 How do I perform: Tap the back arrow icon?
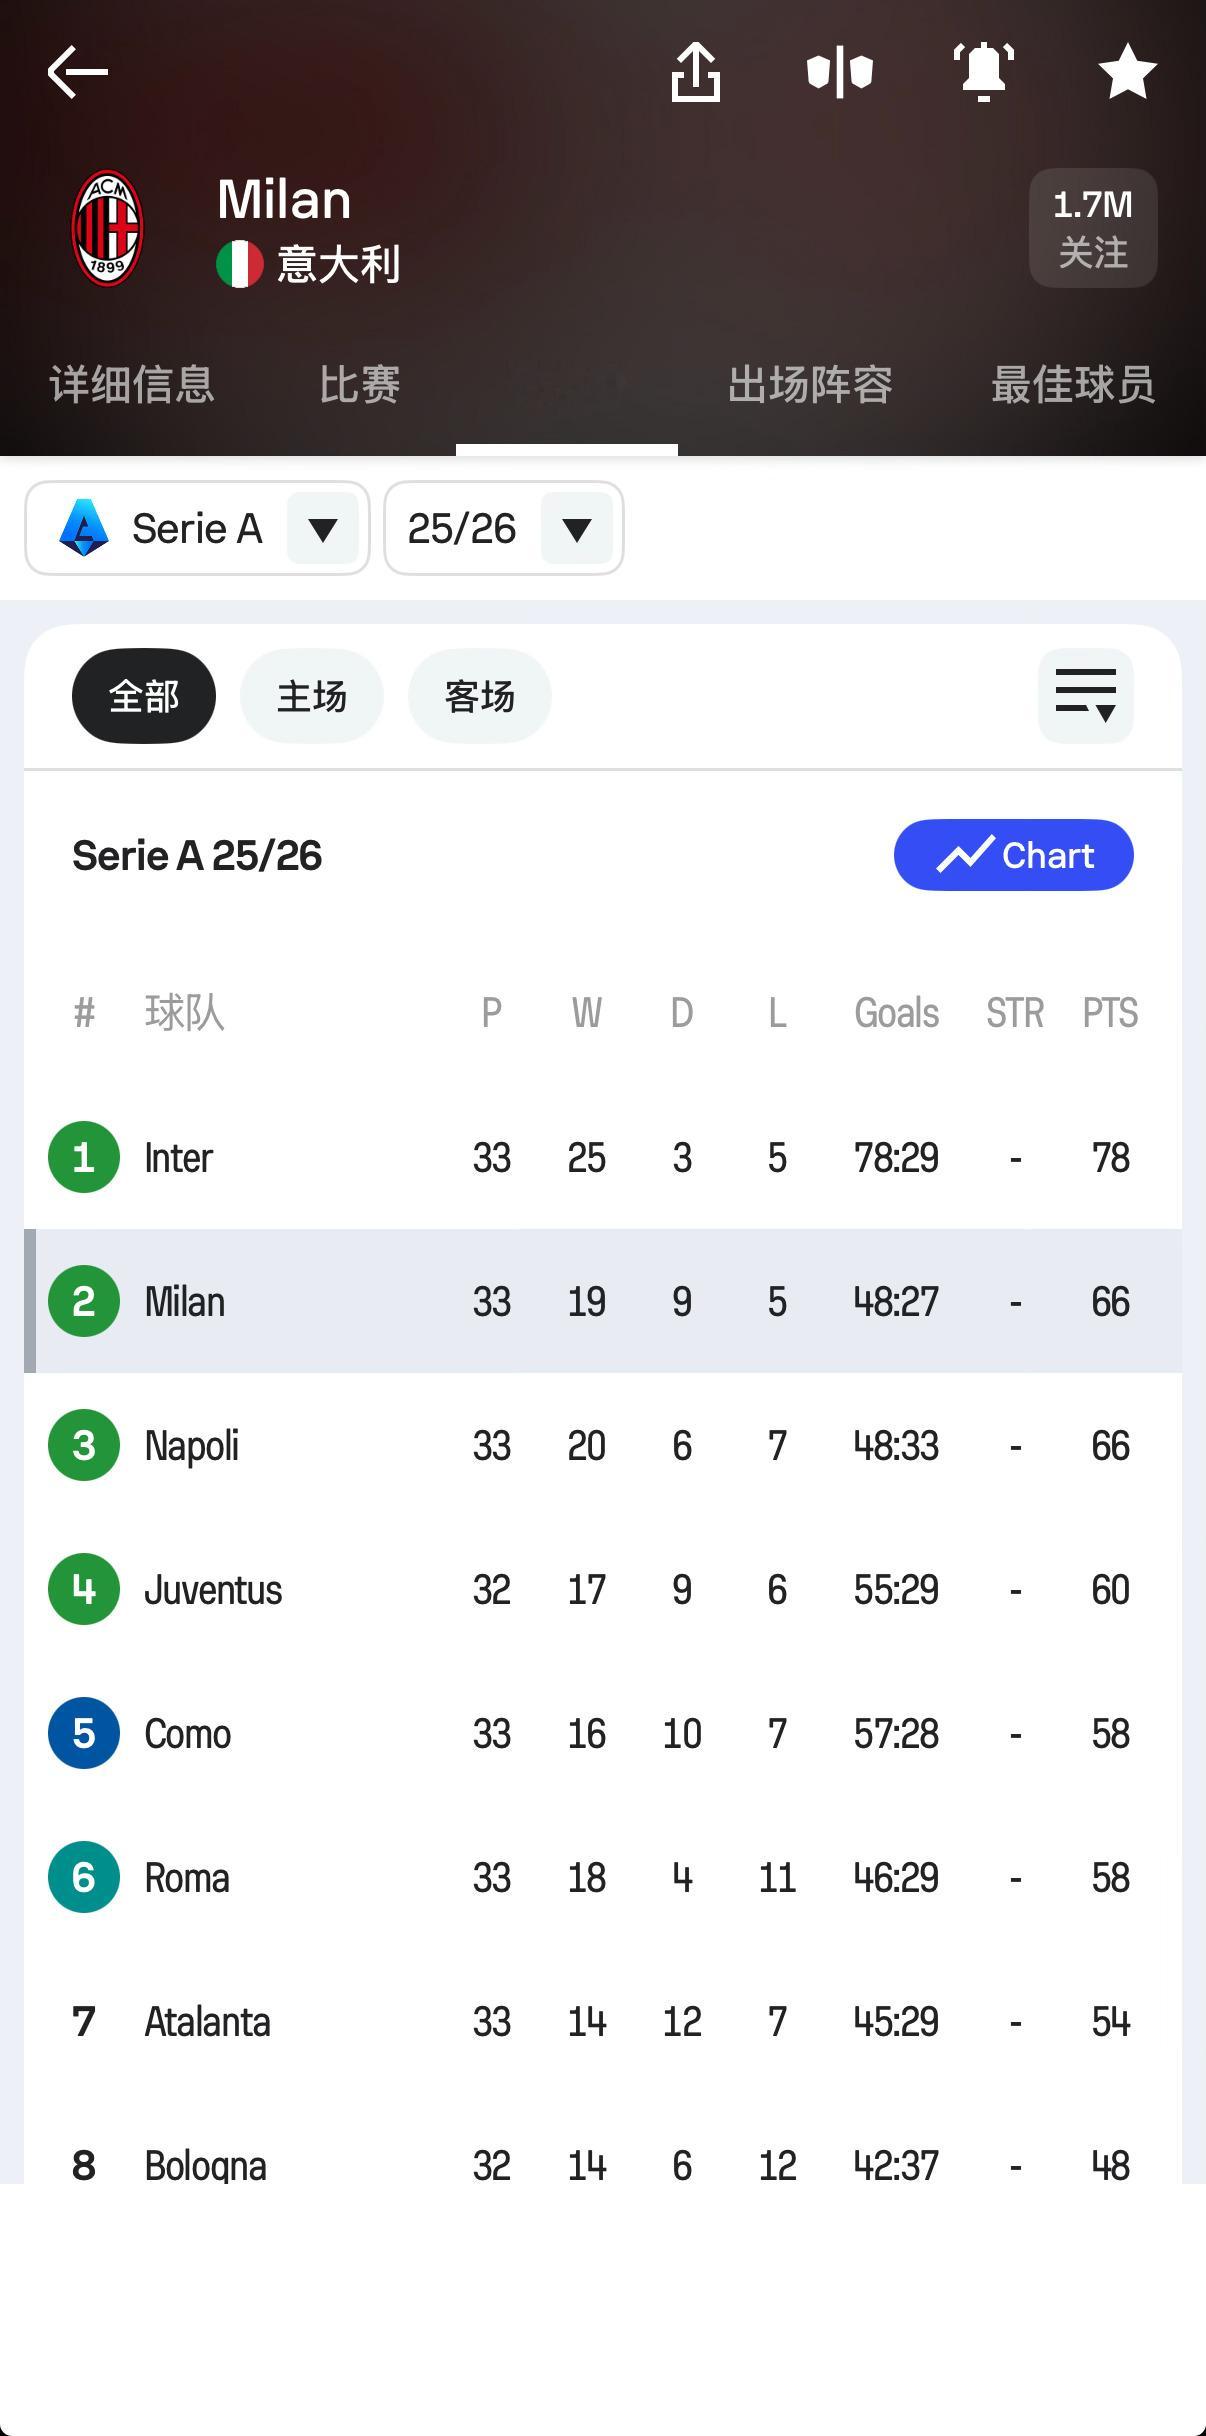tap(78, 72)
